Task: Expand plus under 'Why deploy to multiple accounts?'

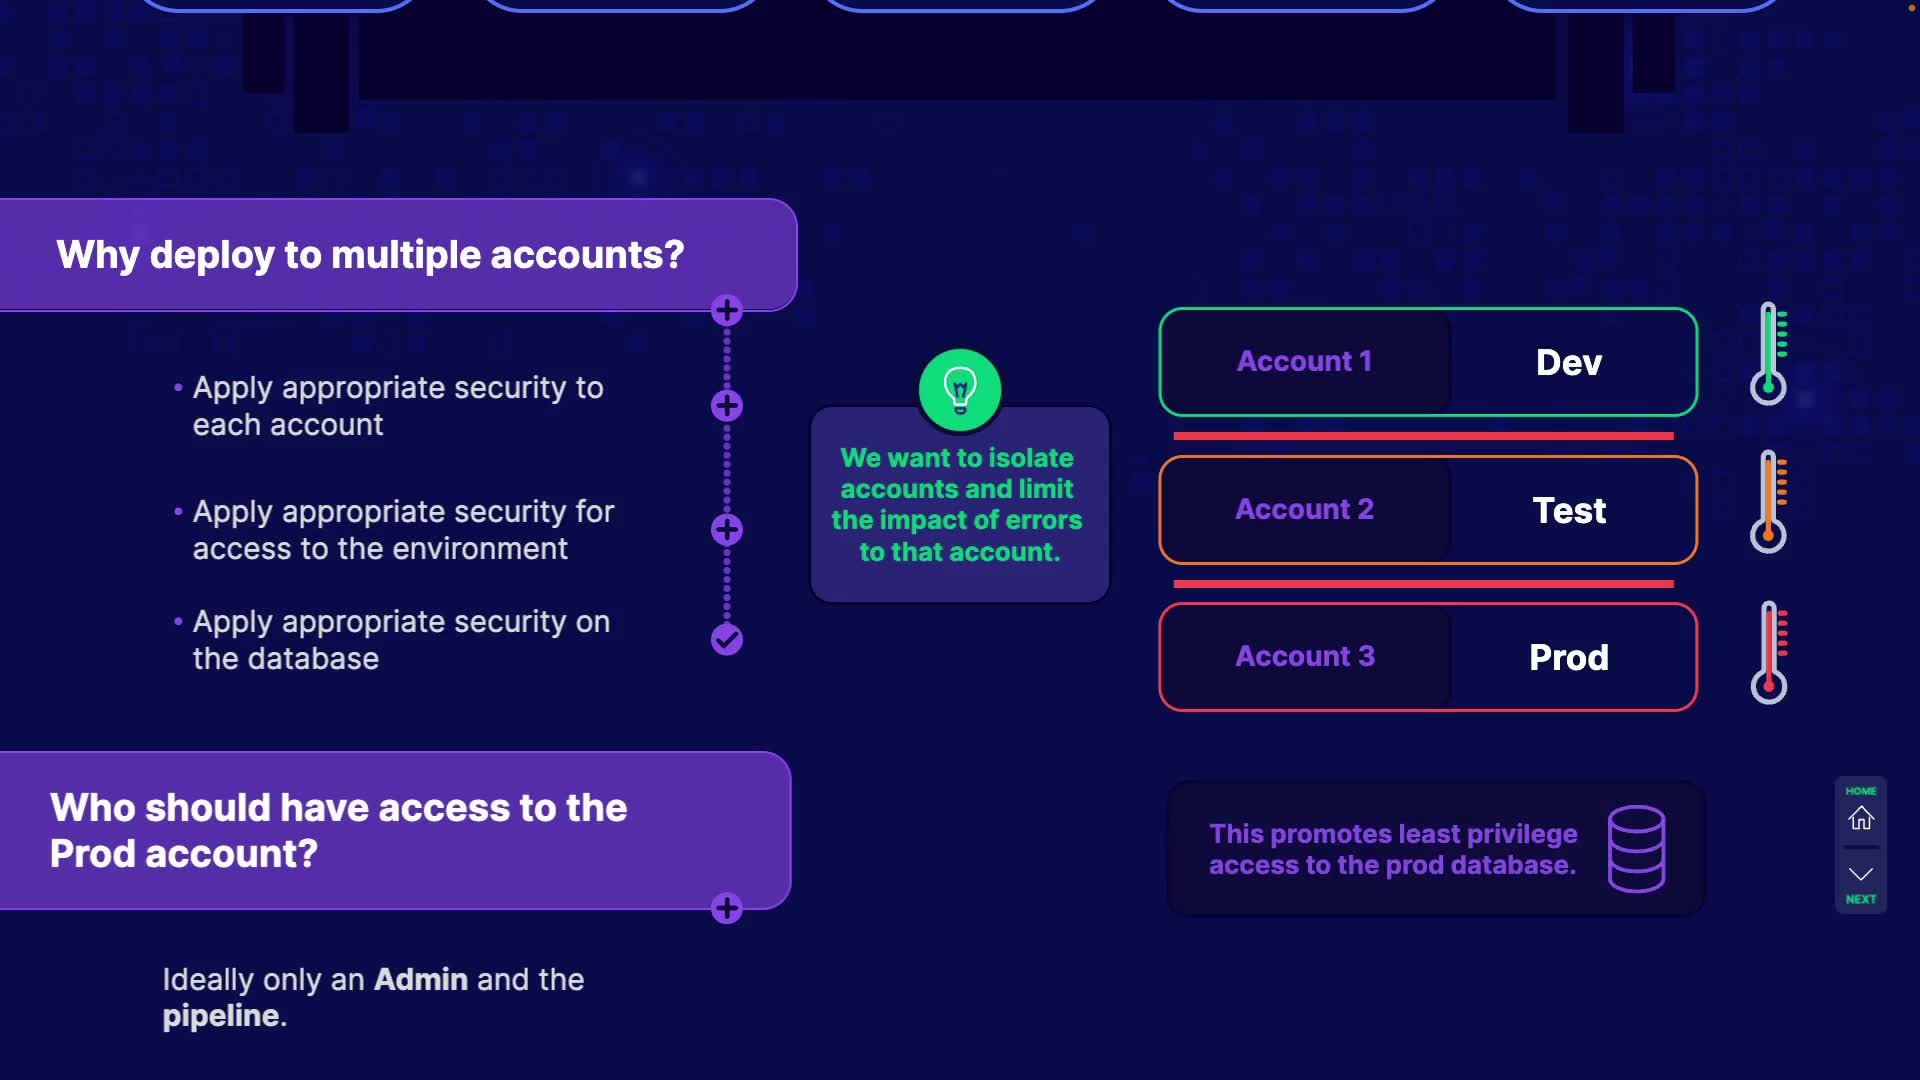Action: pos(727,310)
